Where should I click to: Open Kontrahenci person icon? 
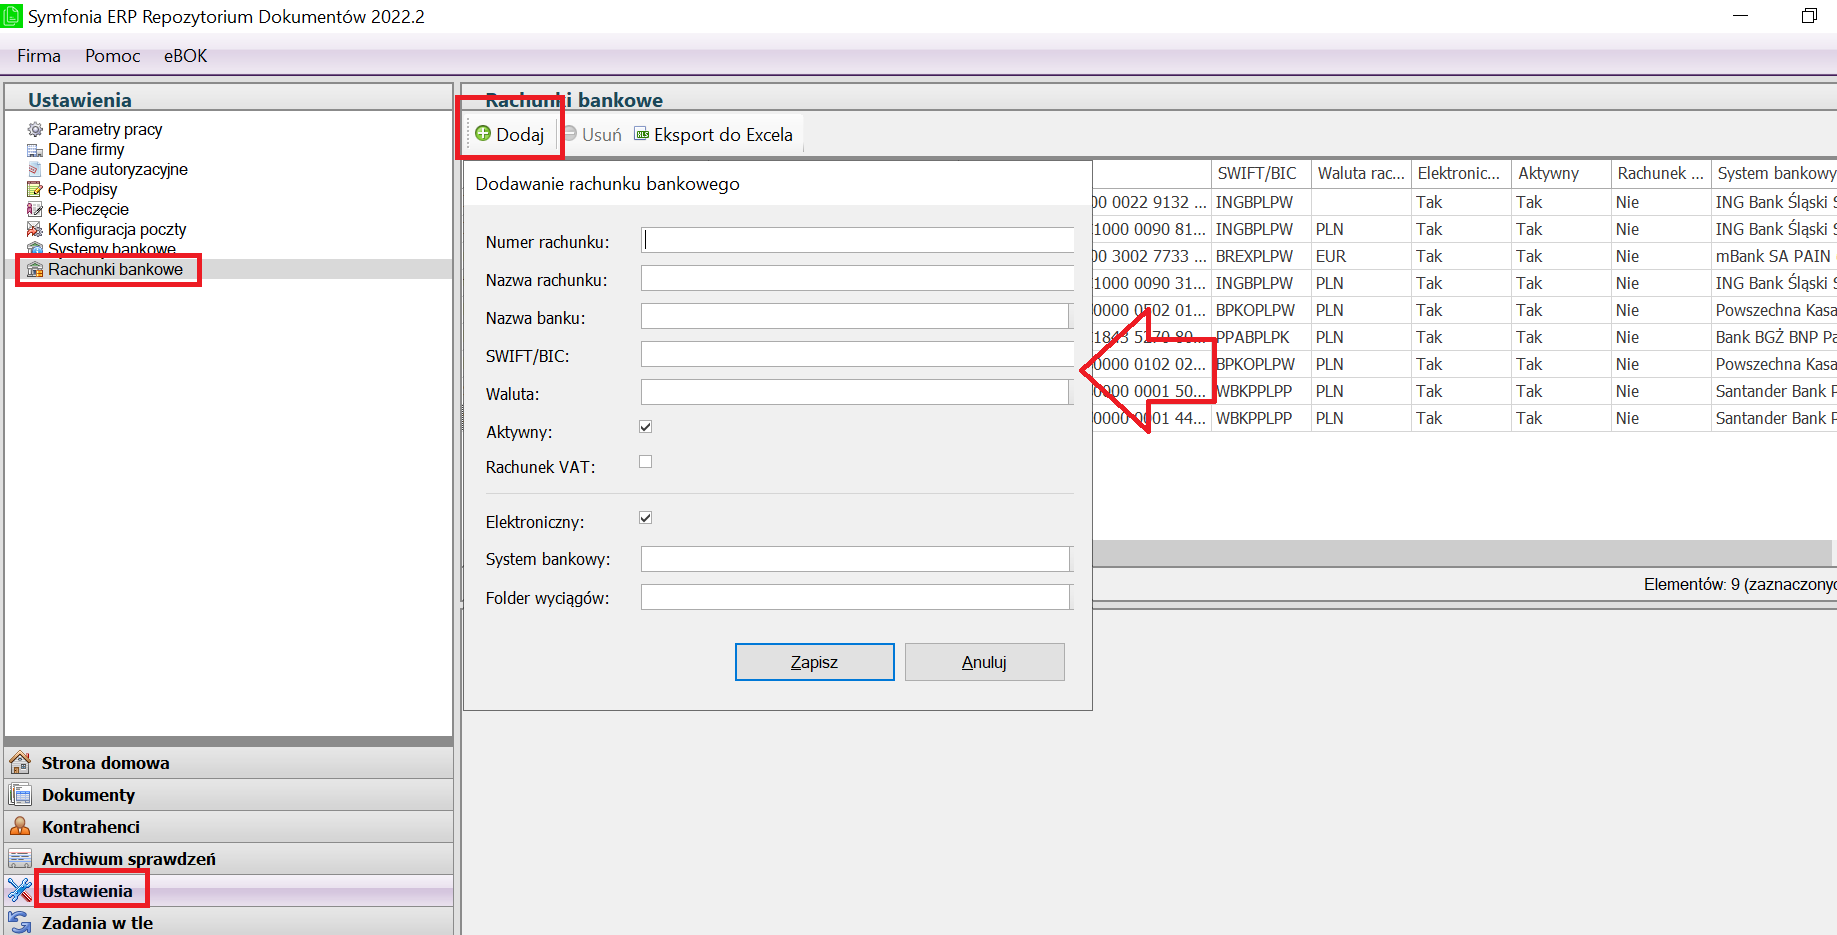click(20, 827)
